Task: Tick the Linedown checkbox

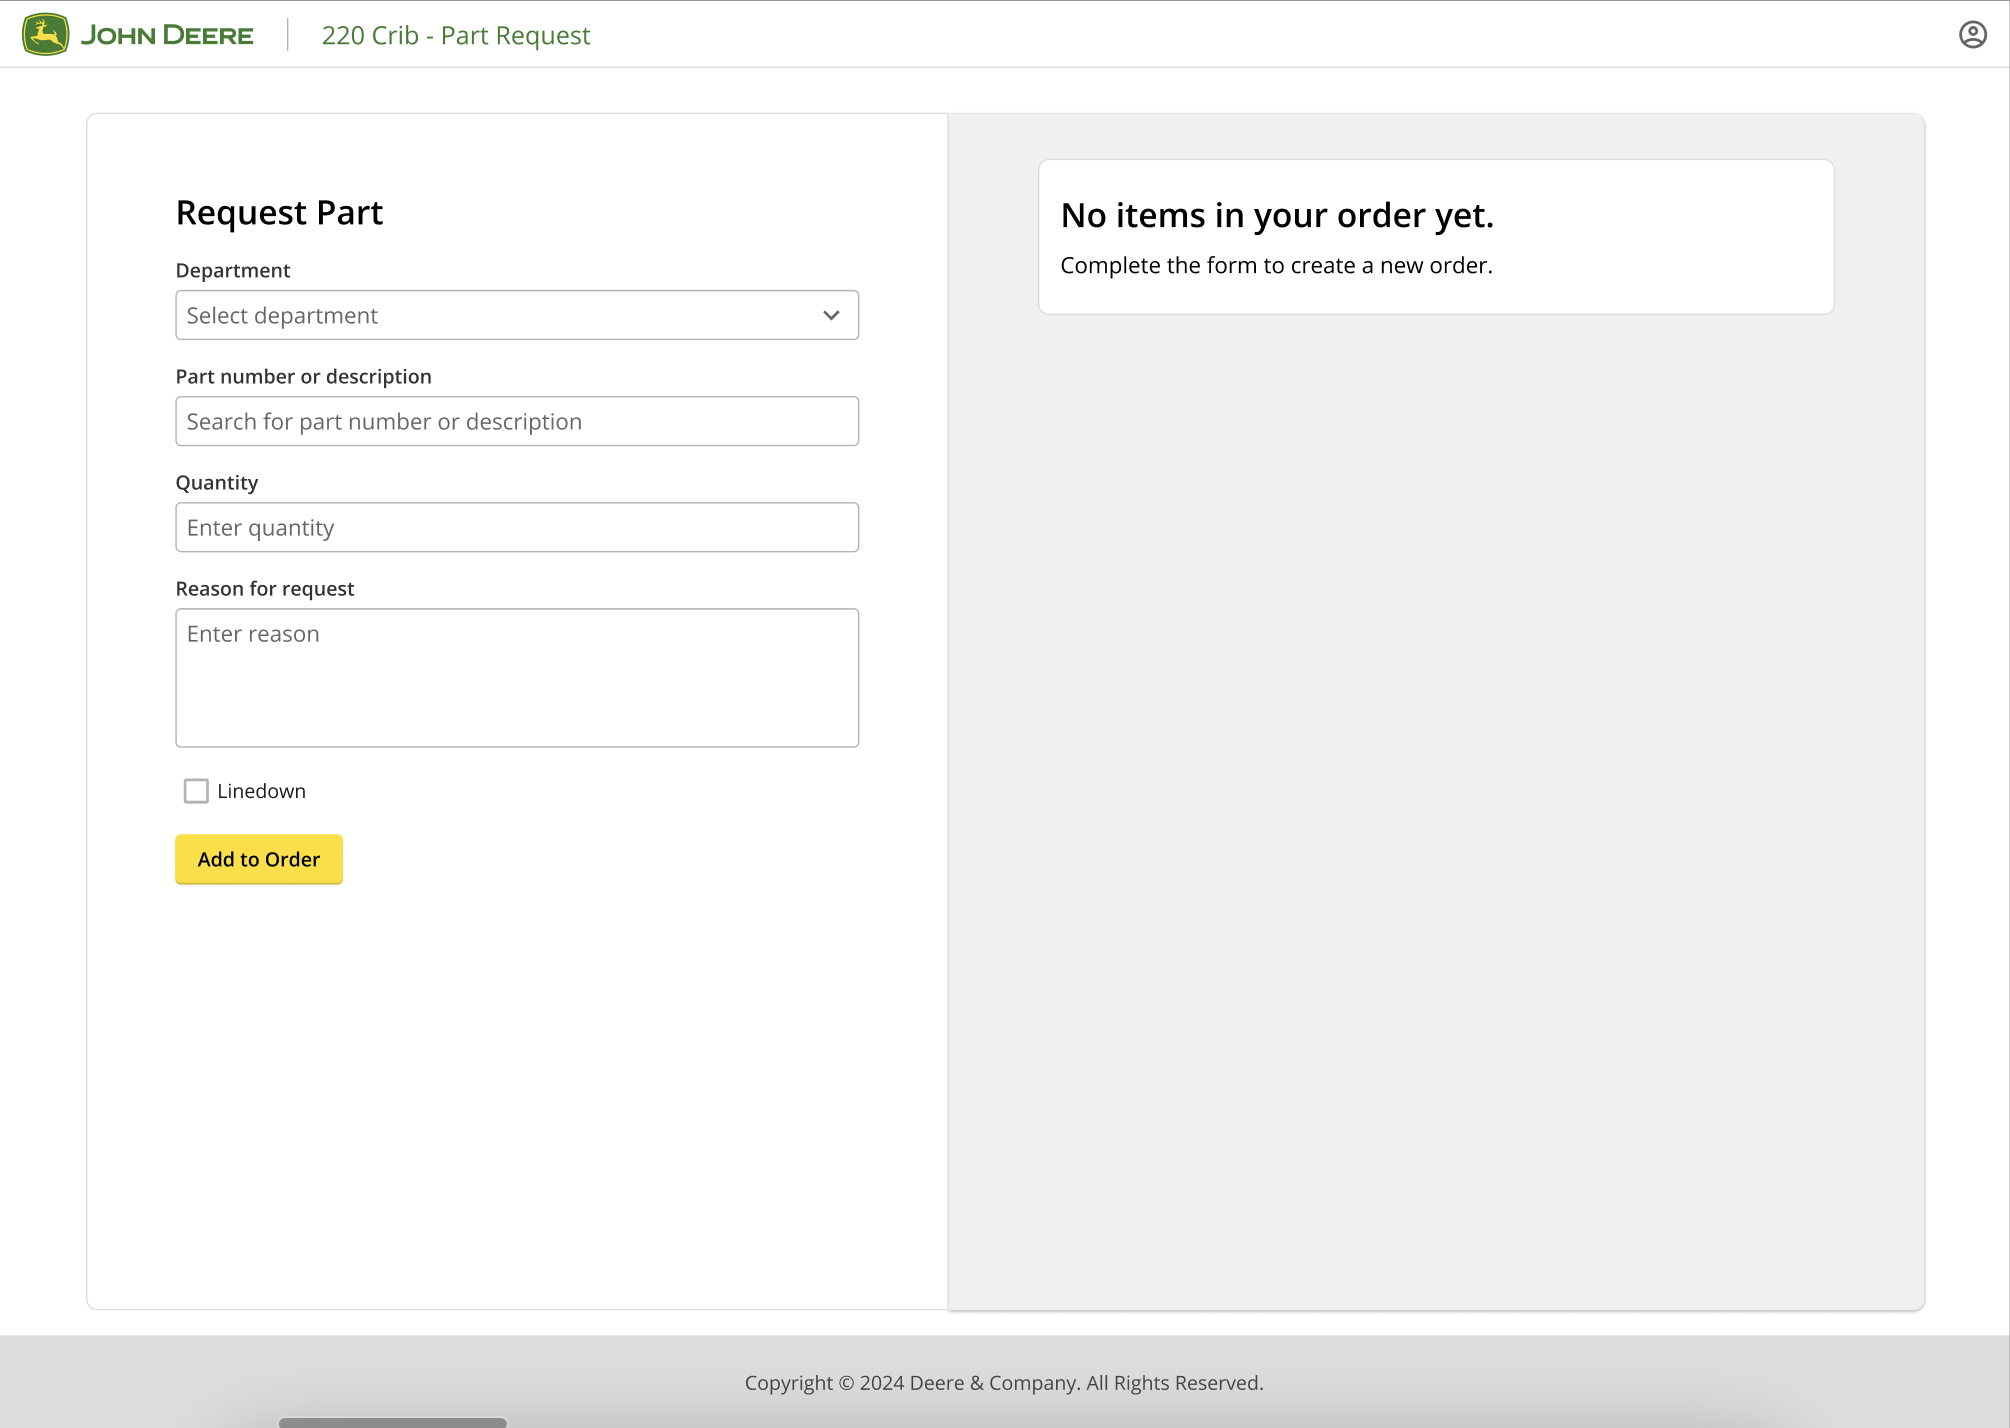Action: point(196,791)
